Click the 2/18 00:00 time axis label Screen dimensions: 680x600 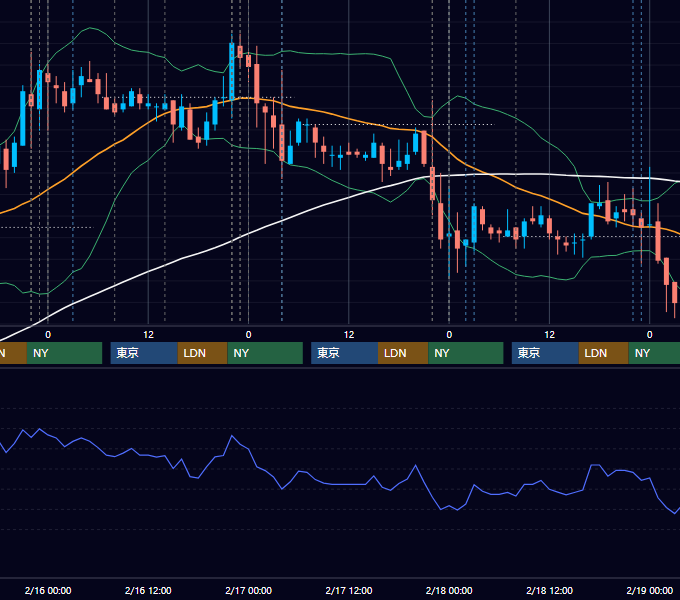click(x=449, y=590)
